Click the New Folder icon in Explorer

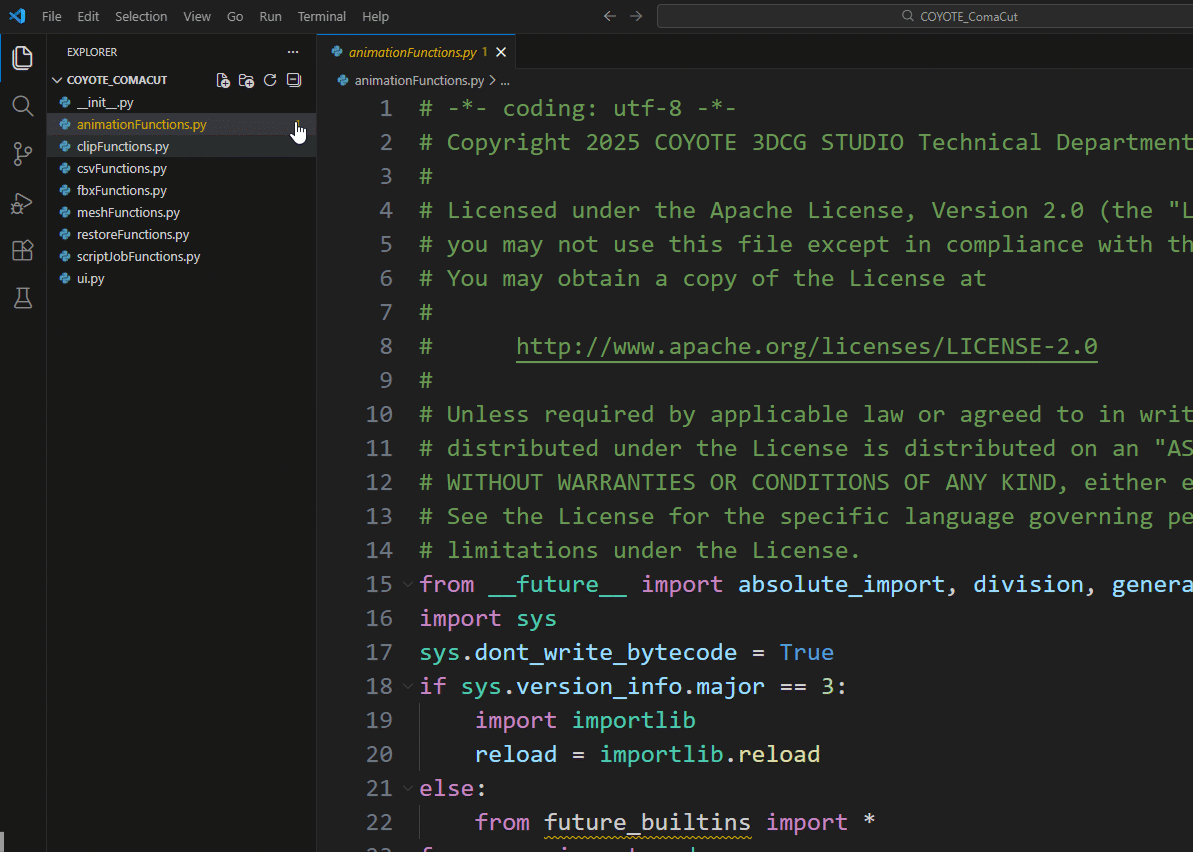246,80
